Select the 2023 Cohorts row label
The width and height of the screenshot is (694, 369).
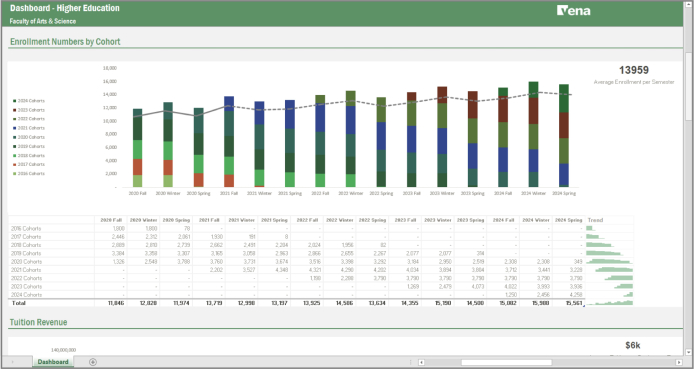[x=26, y=286]
